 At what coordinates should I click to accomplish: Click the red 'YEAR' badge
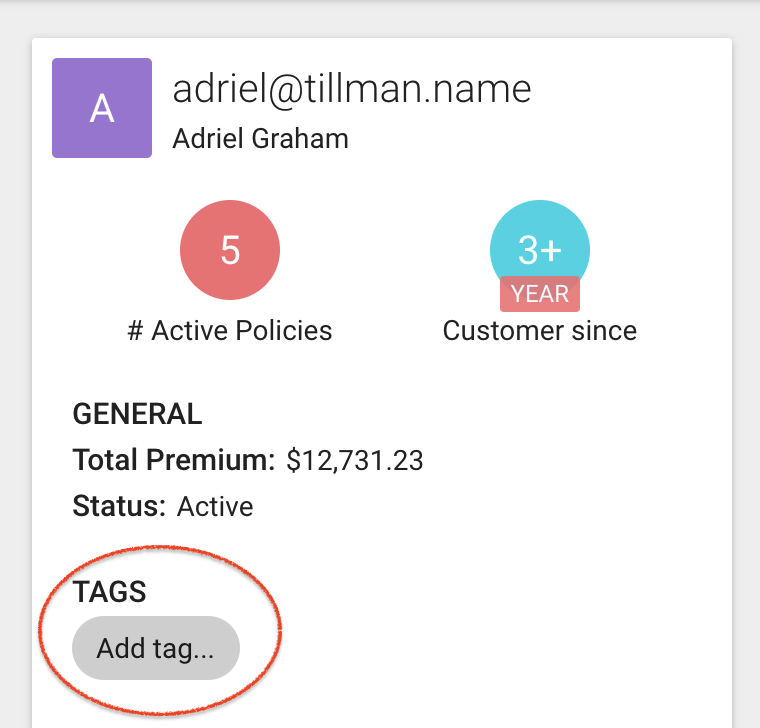click(x=540, y=295)
